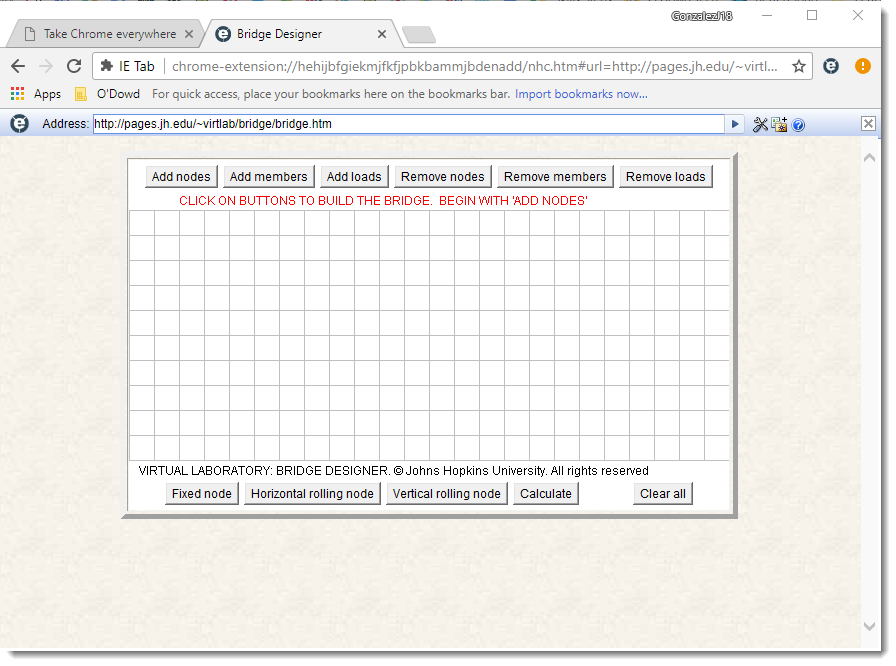Open IE Tab settings tools icon
This screenshot has height=666, width=896.
760,124
